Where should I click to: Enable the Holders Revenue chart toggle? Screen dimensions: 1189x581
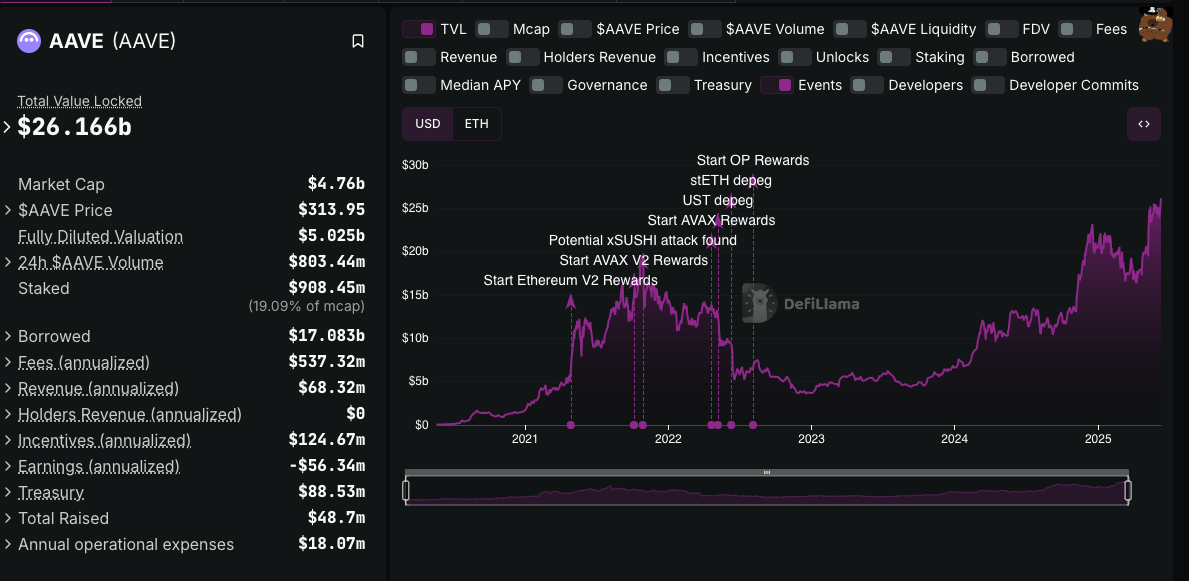tap(522, 58)
